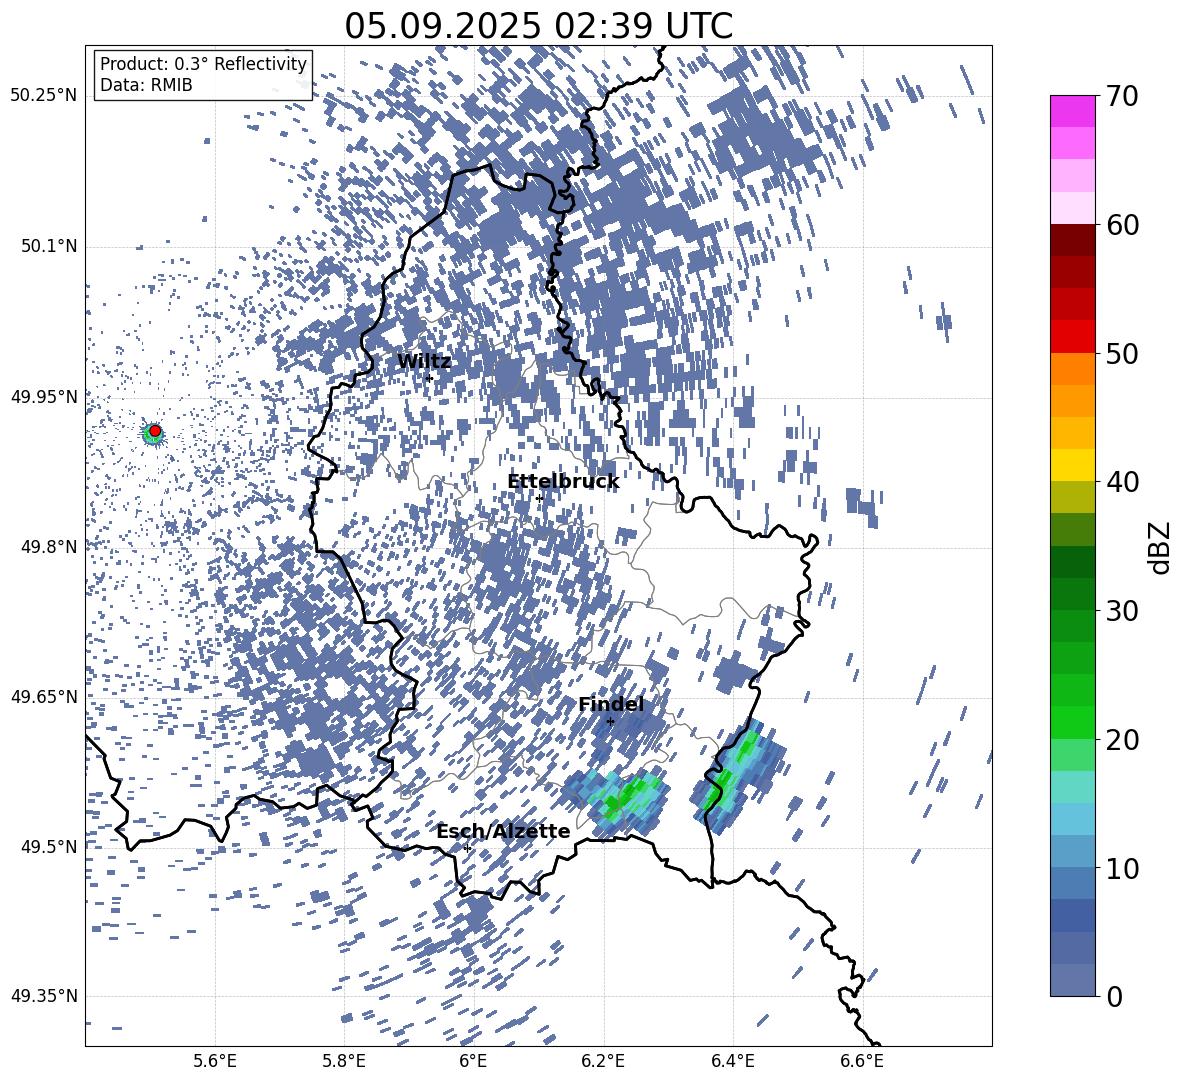Image resolution: width=1184 pixels, height=1081 pixels.
Task: Click the 6.6°E longitude label
Action: click(x=862, y=1061)
